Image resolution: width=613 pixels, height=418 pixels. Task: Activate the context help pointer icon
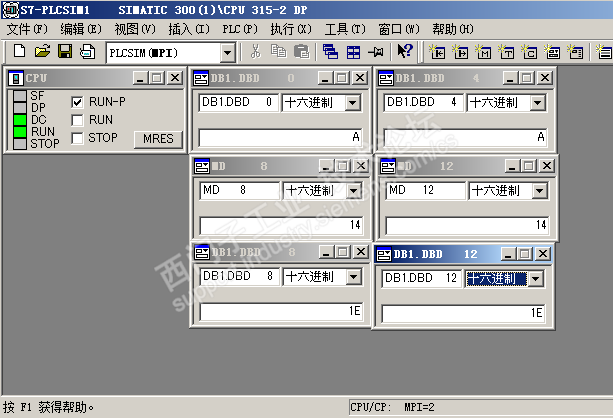pyautogui.click(x=405, y=51)
